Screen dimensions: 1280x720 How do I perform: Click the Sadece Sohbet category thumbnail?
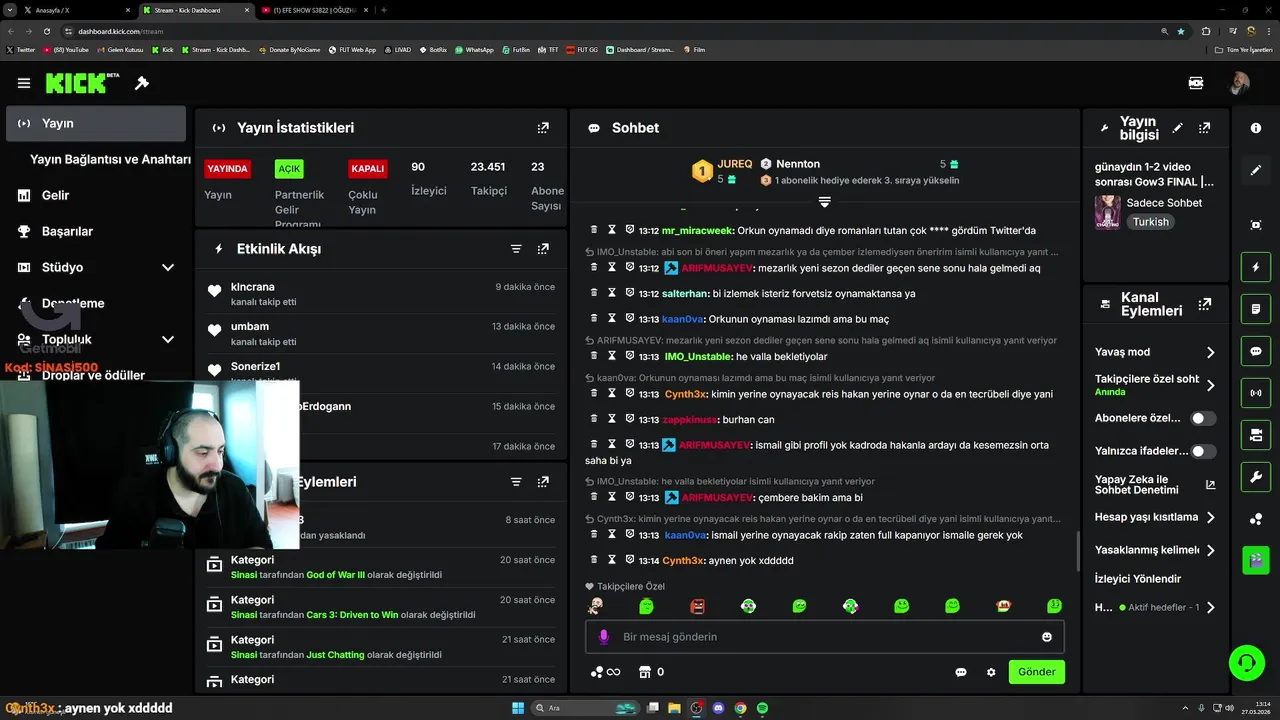[x=1107, y=212]
